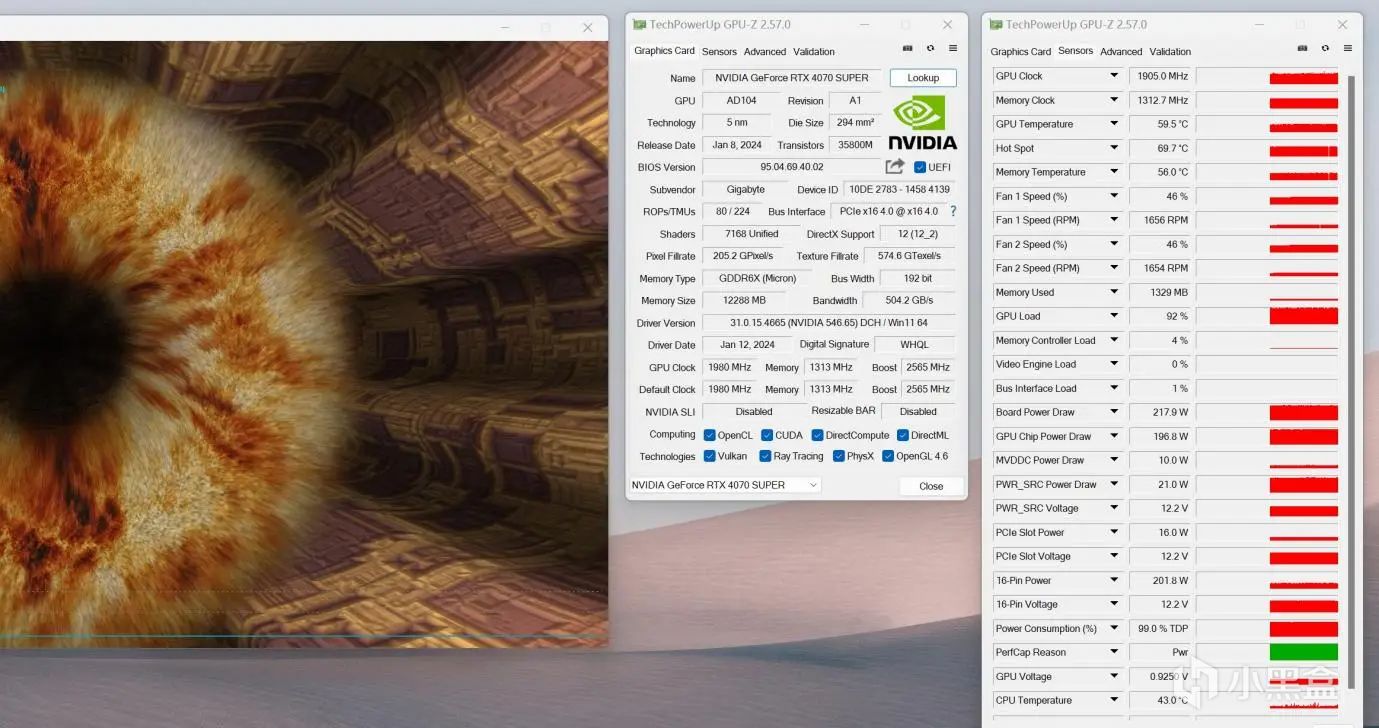Image resolution: width=1379 pixels, height=728 pixels.
Task: Click the screenshot camera icon in the Graphics Card window
Action: [907, 48]
